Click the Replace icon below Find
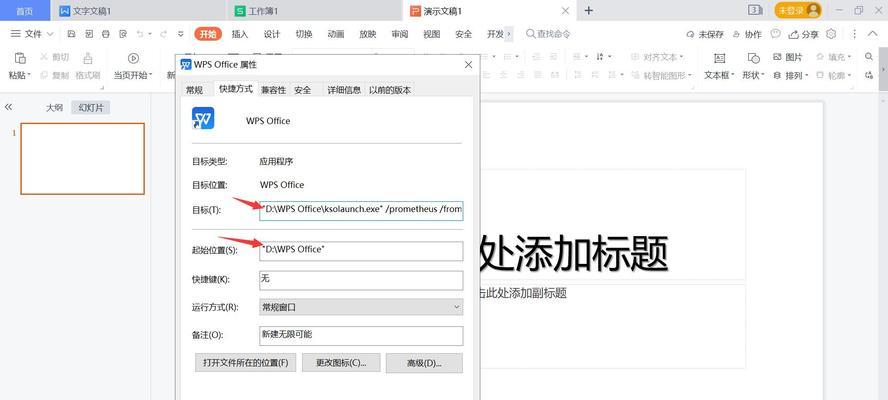This screenshot has width=888, height=400. (869, 75)
